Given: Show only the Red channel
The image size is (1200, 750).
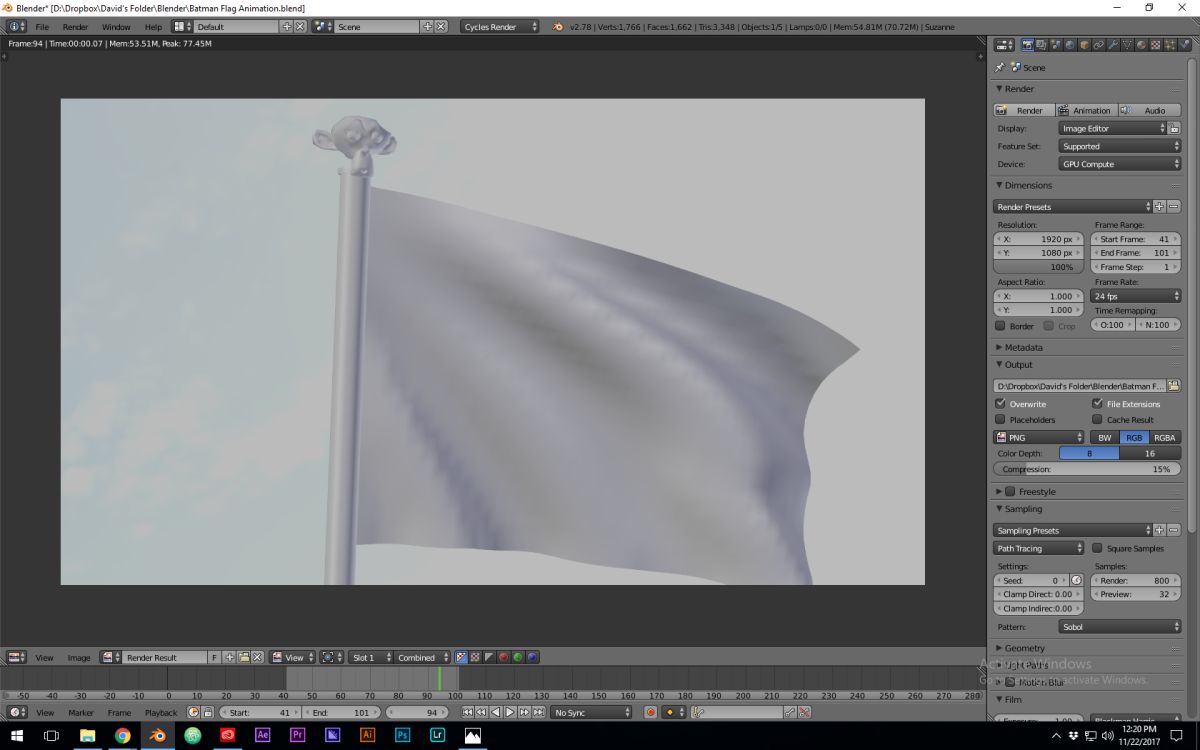Looking at the screenshot, I should pyautogui.click(x=504, y=657).
